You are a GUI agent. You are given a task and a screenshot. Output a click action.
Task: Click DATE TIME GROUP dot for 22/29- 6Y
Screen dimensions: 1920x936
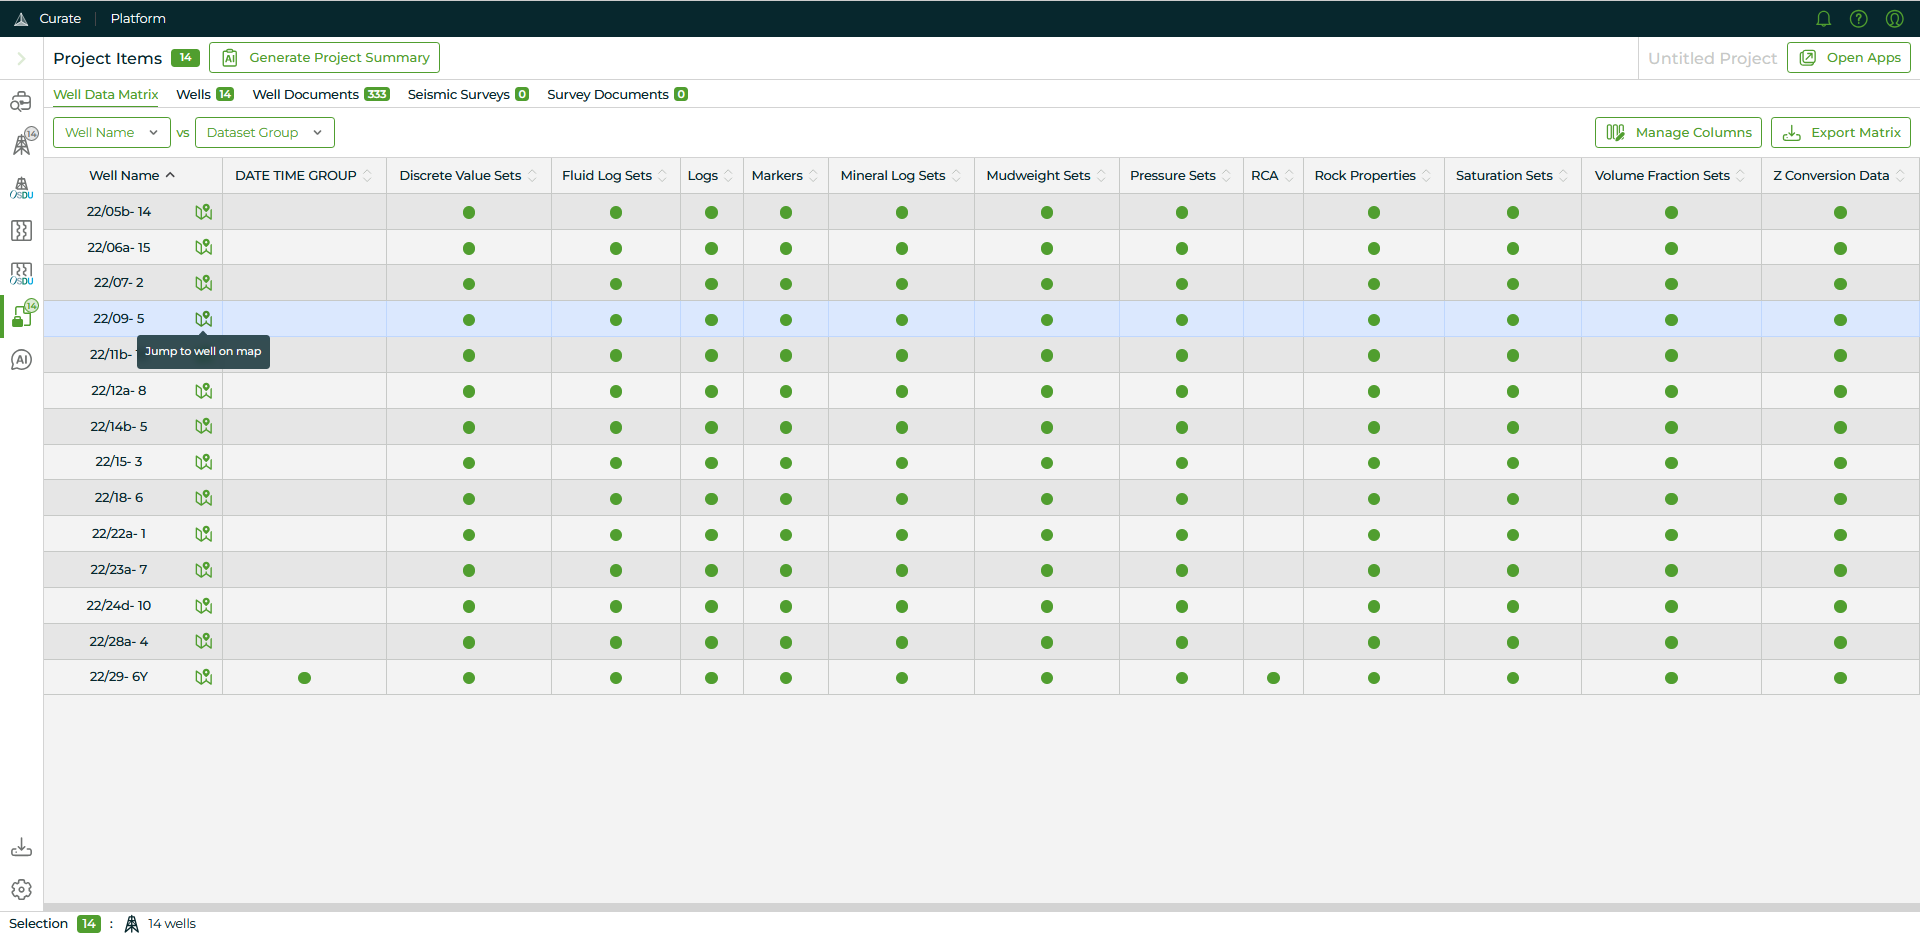pyautogui.click(x=304, y=678)
